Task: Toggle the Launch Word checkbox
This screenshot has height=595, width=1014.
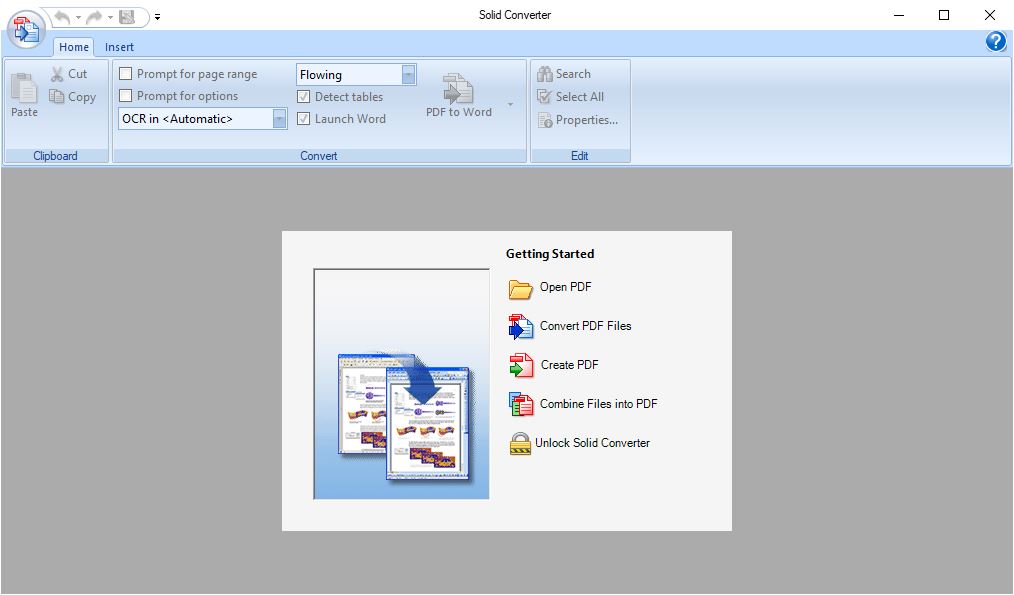Action: click(x=303, y=119)
